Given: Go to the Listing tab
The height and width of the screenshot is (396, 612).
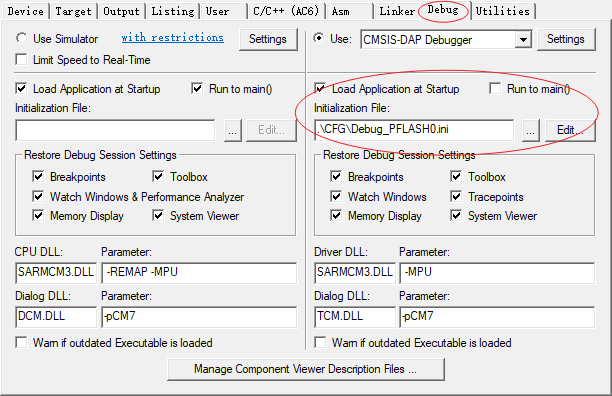Looking at the screenshot, I should coord(173,11).
